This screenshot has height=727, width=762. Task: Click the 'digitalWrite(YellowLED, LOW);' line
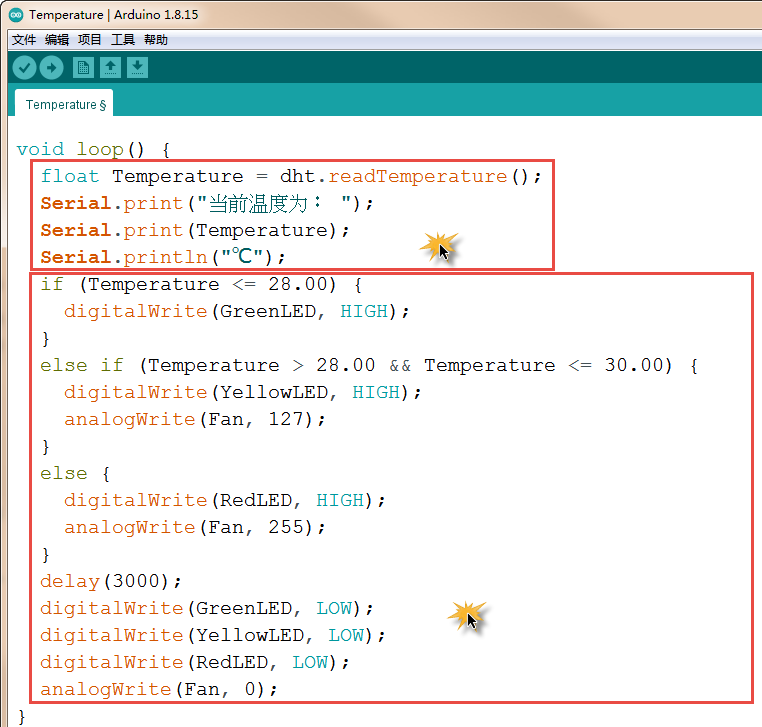(213, 636)
